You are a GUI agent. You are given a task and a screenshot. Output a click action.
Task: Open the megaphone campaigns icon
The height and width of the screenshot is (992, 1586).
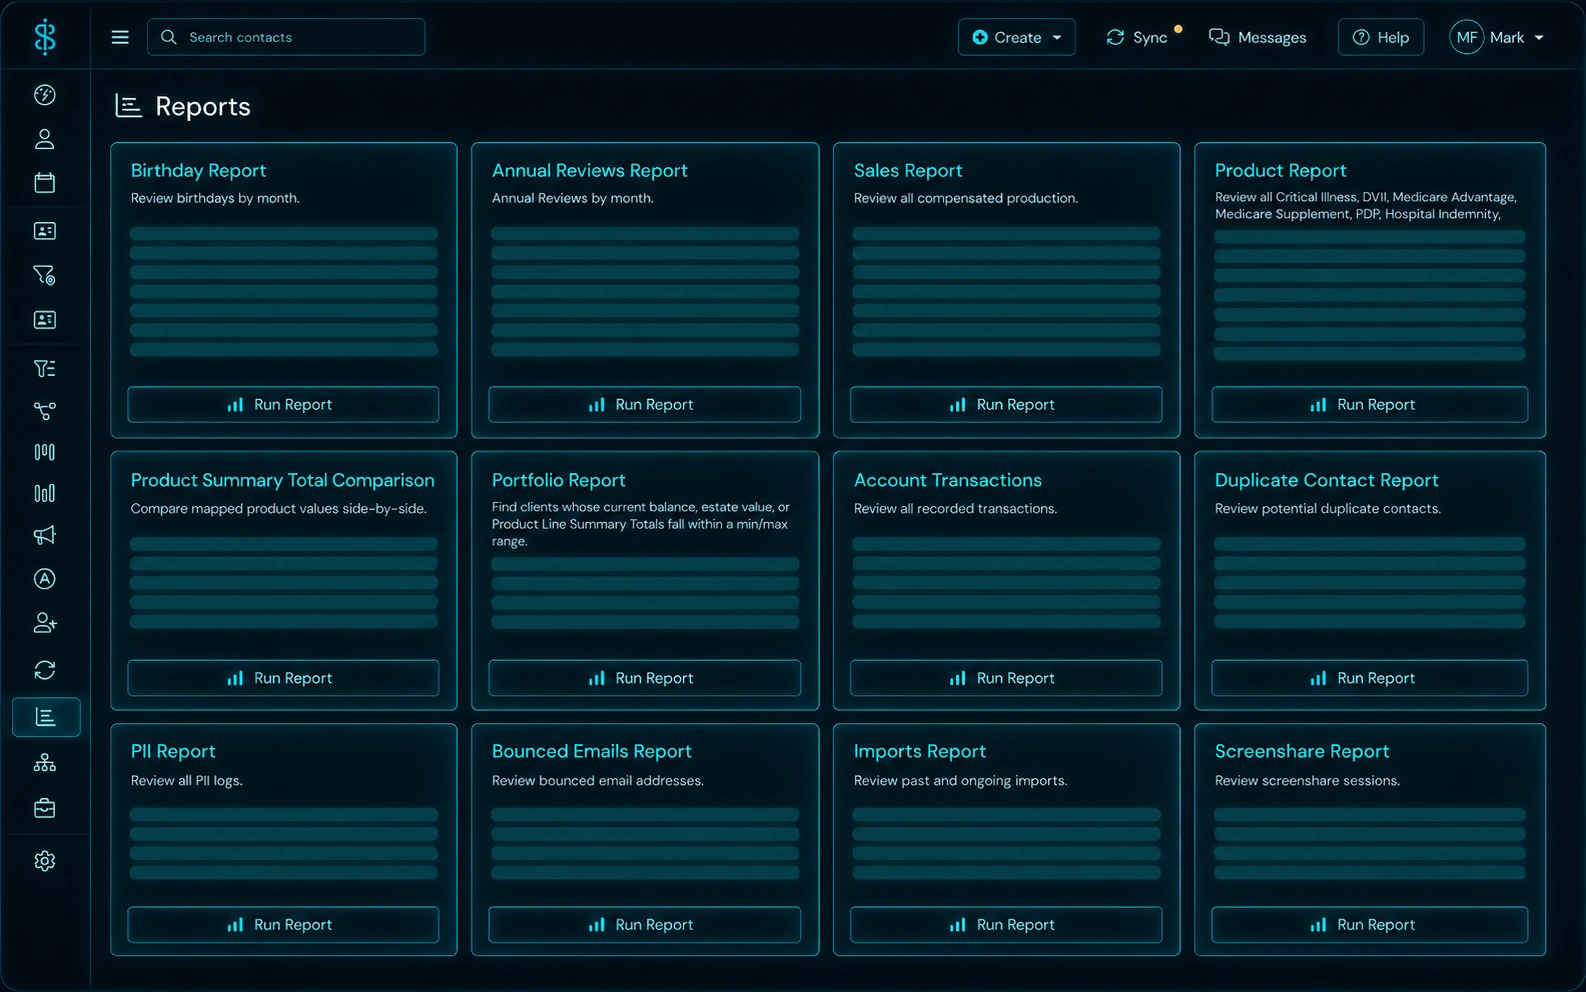[44, 536]
